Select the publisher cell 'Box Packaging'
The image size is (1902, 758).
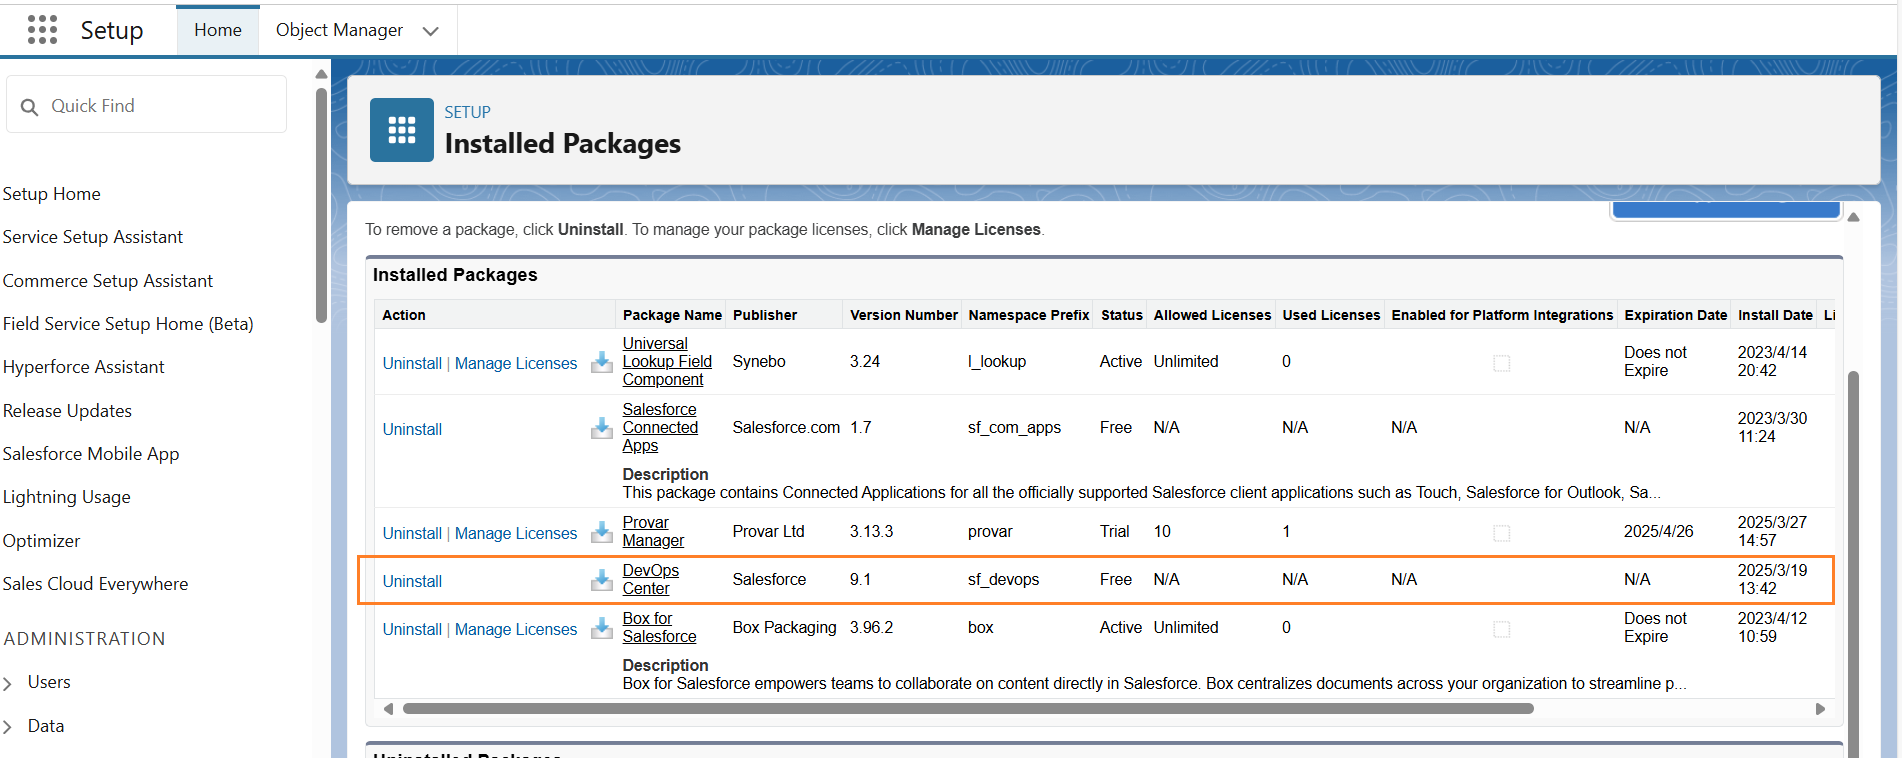785,627
